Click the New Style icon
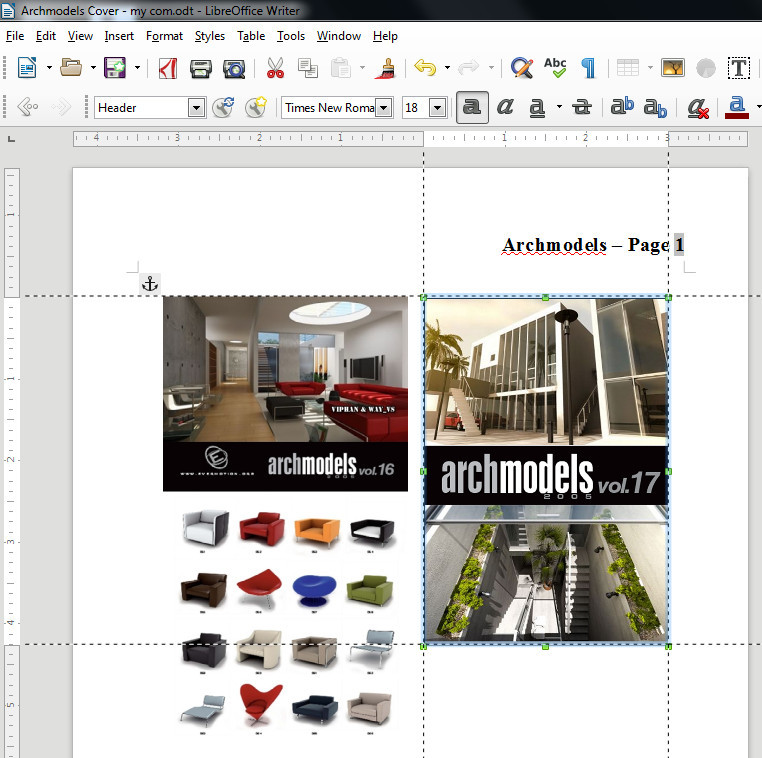762x758 pixels. (256, 107)
